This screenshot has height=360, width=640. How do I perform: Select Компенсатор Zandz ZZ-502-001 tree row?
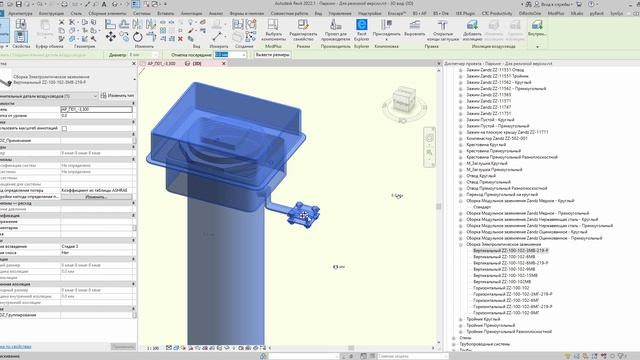[497, 138]
